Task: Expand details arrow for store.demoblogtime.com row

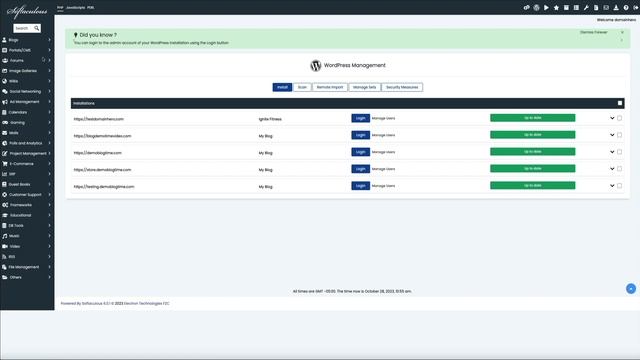Action: (612, 169)
